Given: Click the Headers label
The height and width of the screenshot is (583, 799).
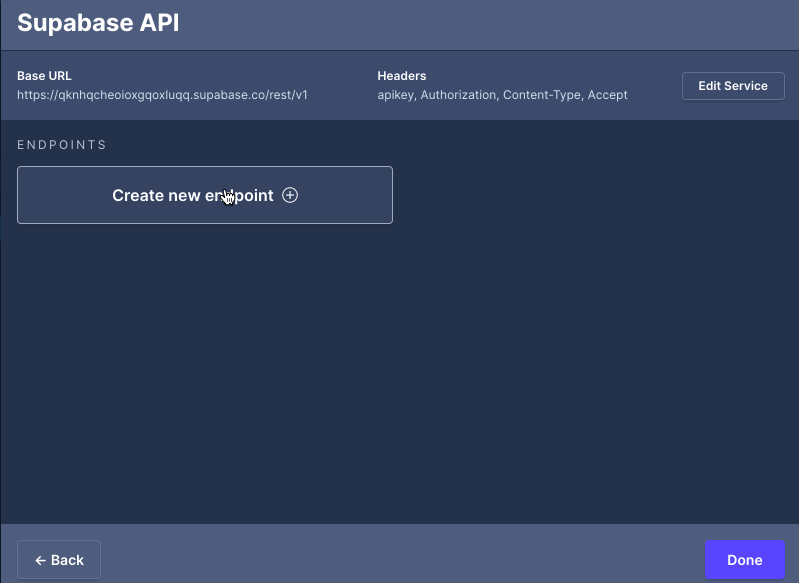Looking at the screenshot, I should pyautogui.click(x=402, y=76).
